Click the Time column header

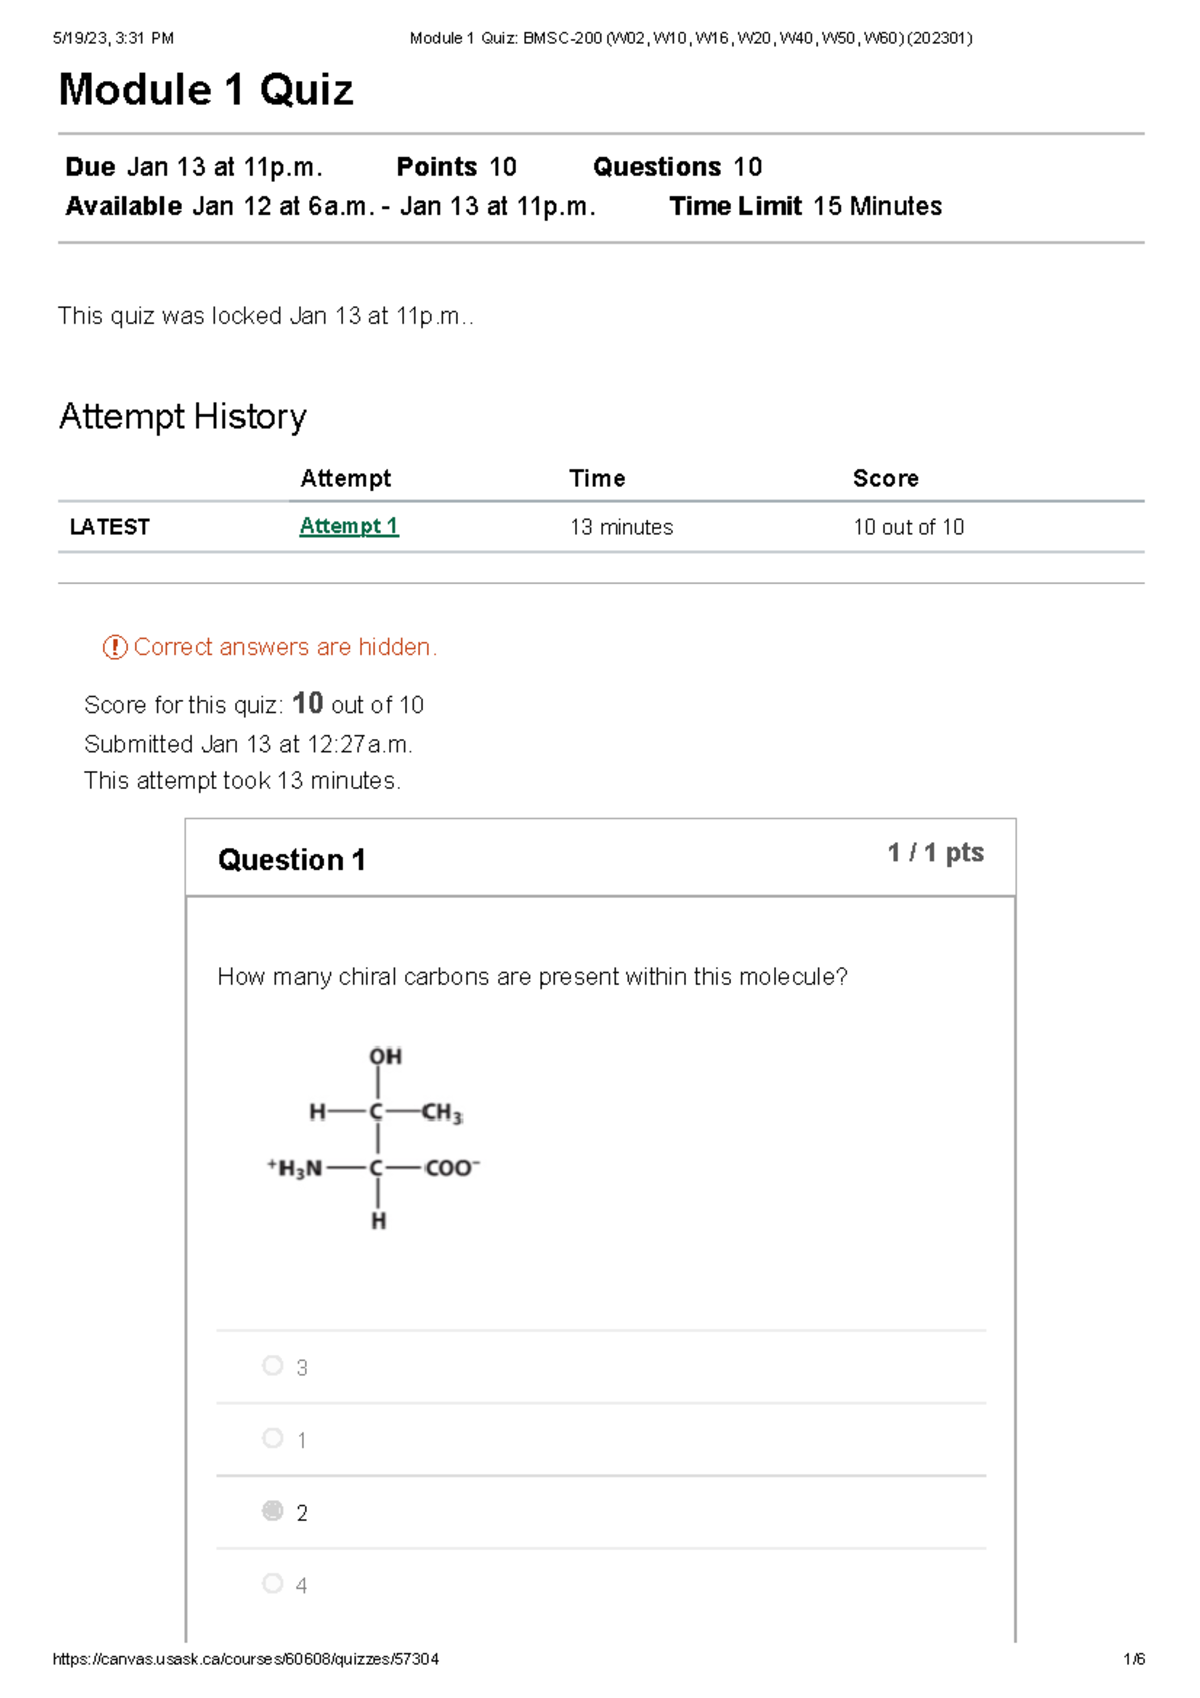(597, 478)
